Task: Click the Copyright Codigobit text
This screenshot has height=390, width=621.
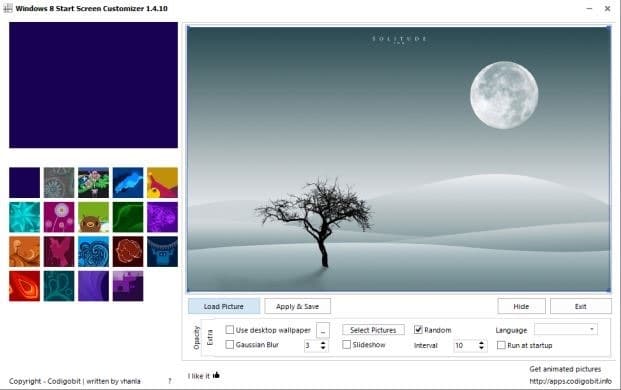Action: 75,381
